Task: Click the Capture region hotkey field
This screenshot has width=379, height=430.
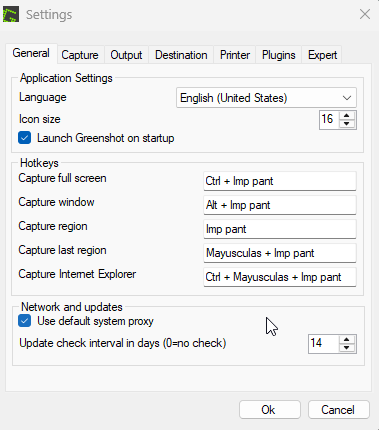Action: (x=280, y=229)
